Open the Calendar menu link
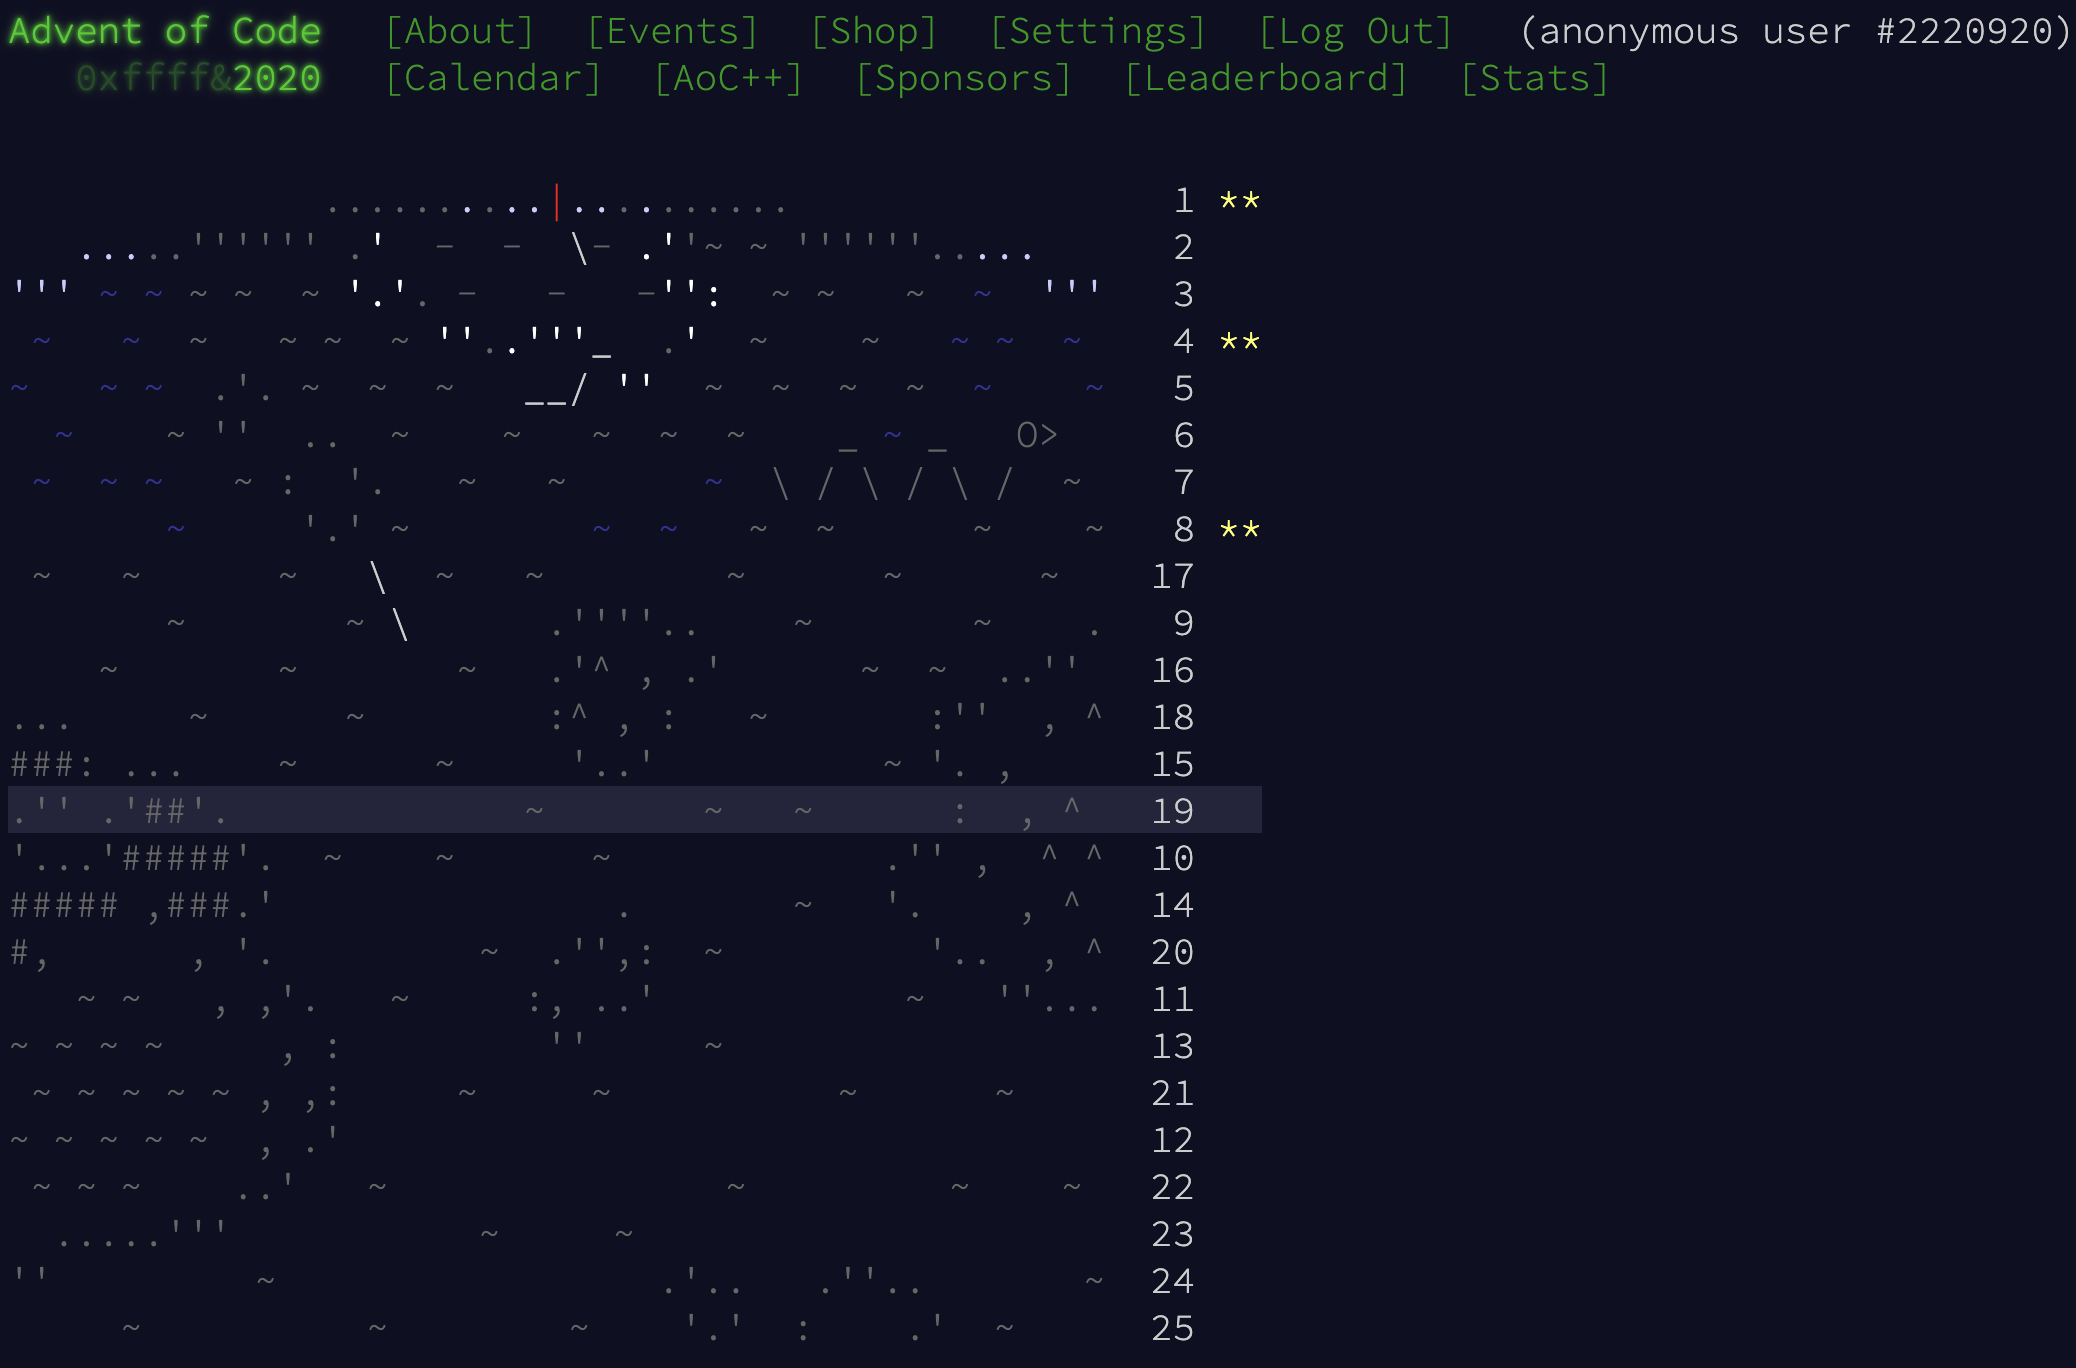This screenshot has width=2076, height=1368. pos(493,79)
